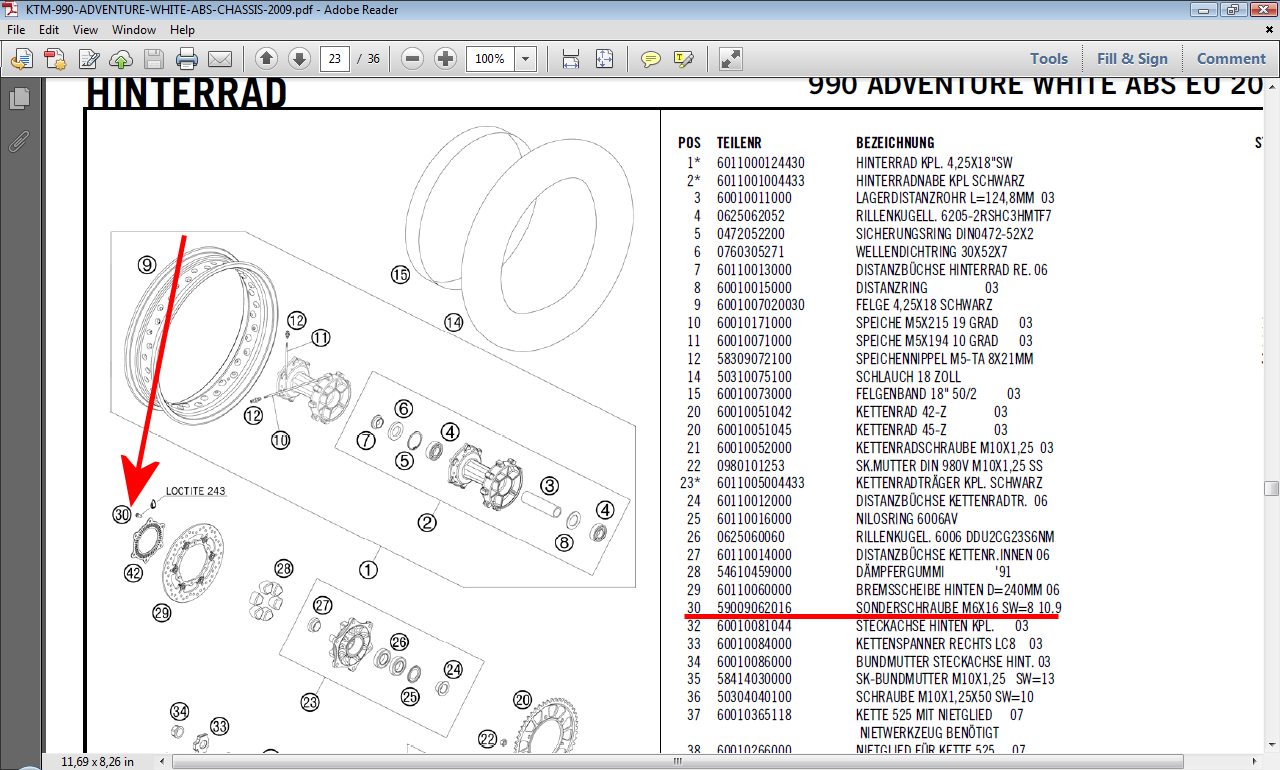Zoom out using the minus button

click(x=412, y=59)
